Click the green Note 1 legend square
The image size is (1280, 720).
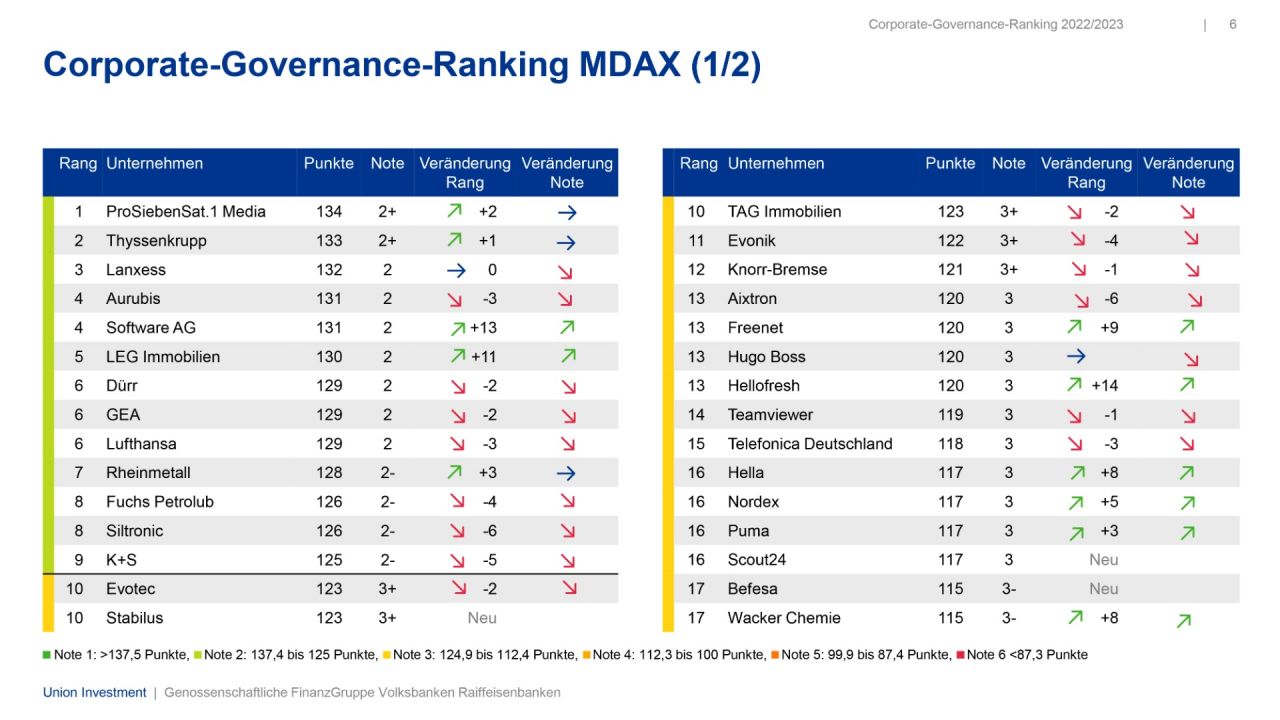click(x=46, y=654)
